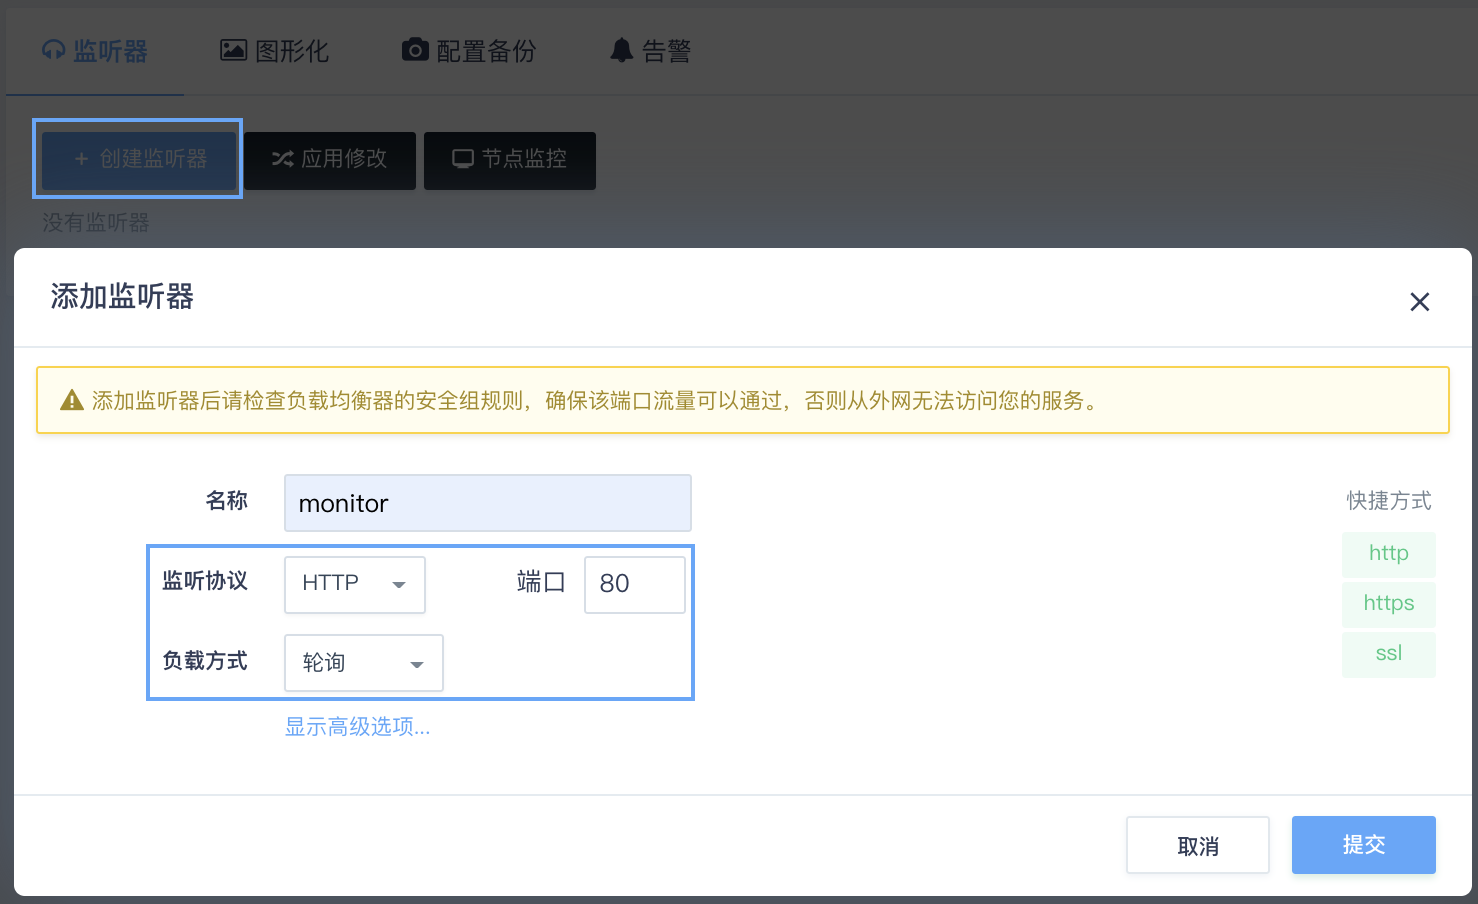Click the monitor icon on 节点监控
Screen dimensions: 1478x904
click(x=463, y=159)
